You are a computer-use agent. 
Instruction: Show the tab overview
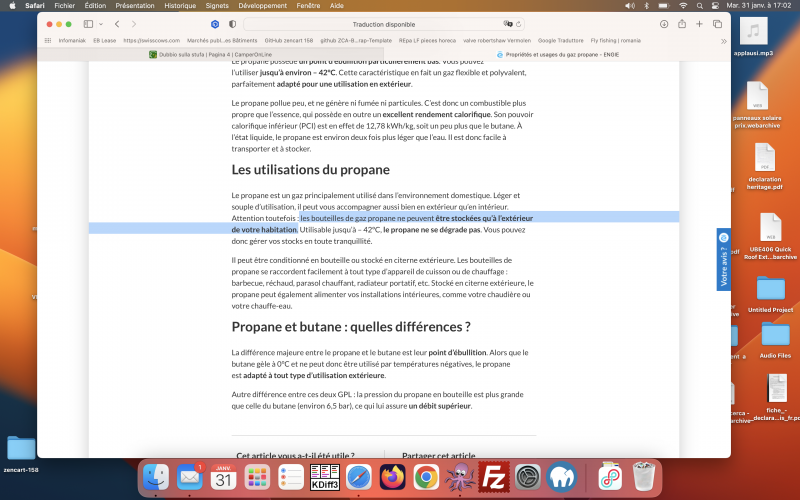coord(717,24)
